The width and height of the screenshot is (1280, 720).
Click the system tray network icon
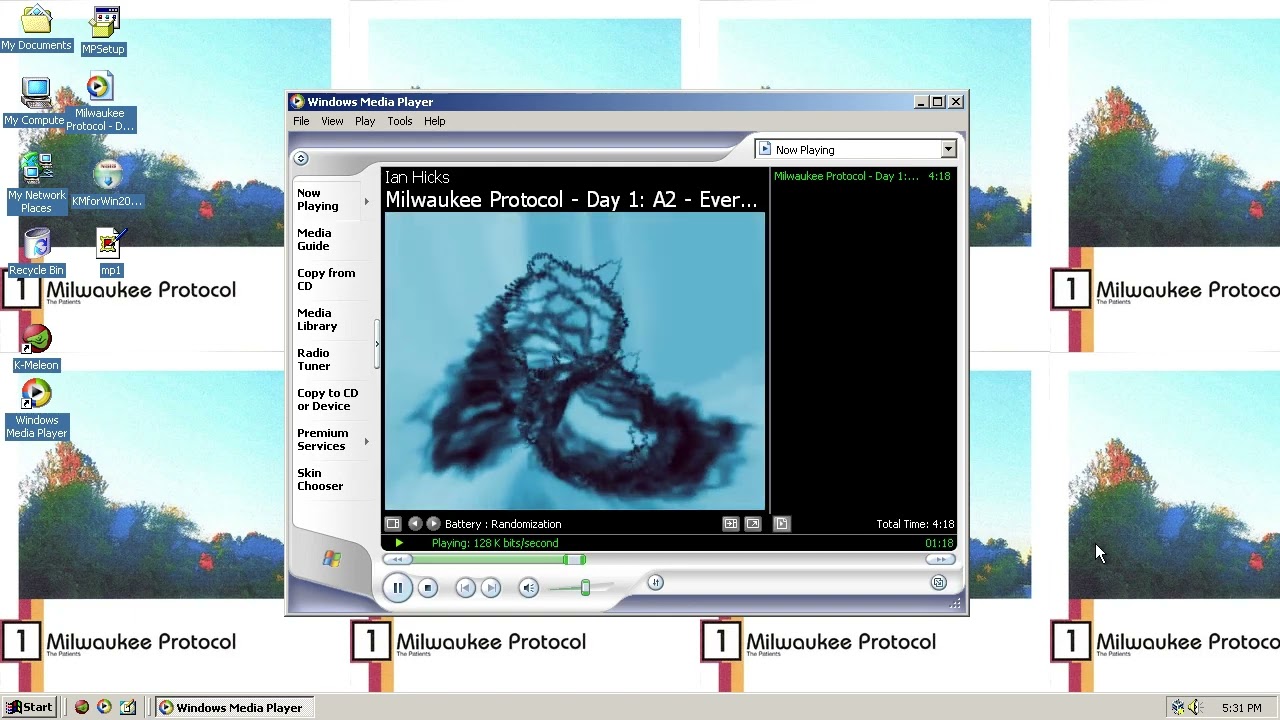point(1178,708)
